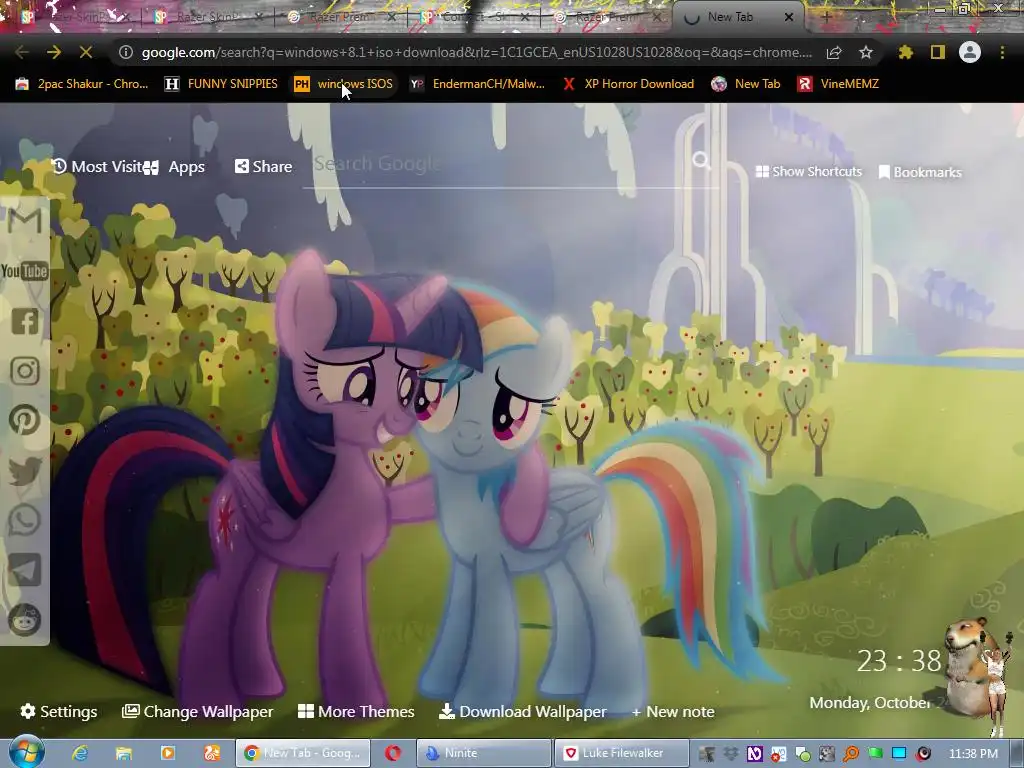
Task: Click the Share button
Action: click(x=263, y=167)
